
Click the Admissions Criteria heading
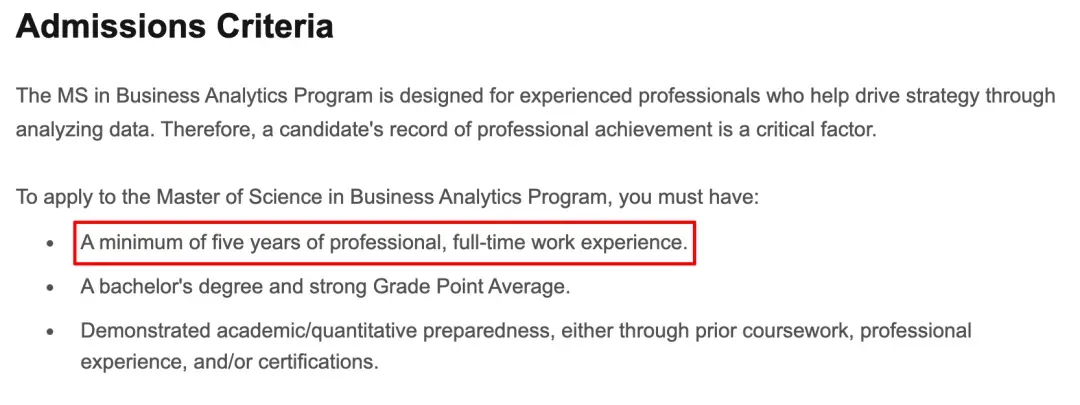[x=174, y=27]
